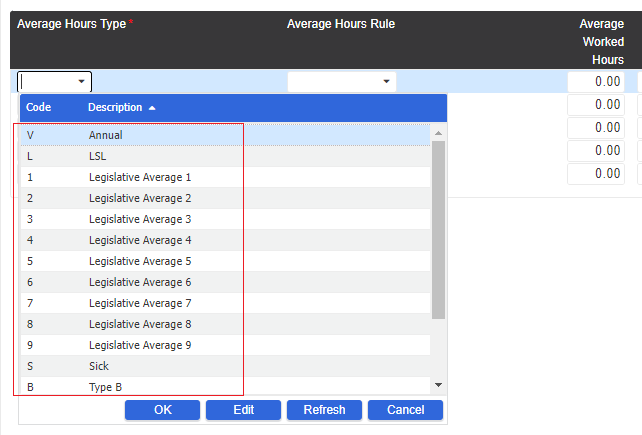Viewport: 642px width, 435px height.
Task: Click the Cancel button
Action: pyautogui.click(x=405, y=410)
